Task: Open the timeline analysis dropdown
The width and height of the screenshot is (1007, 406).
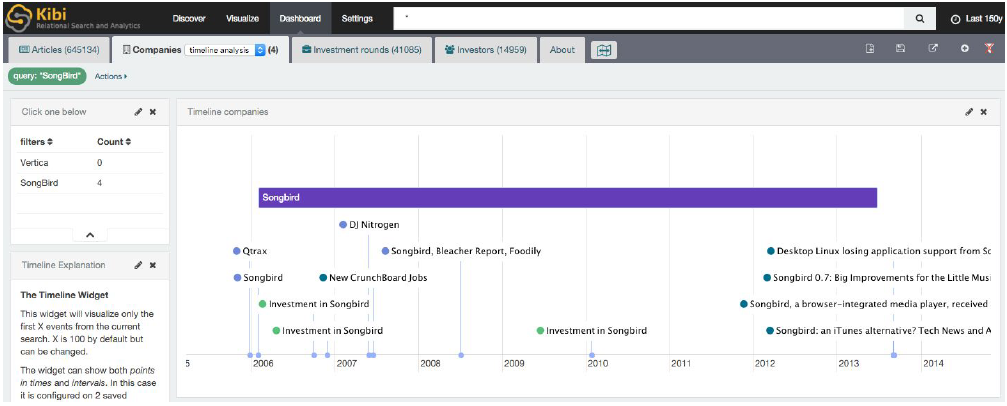Action: [x=225, y=50]
